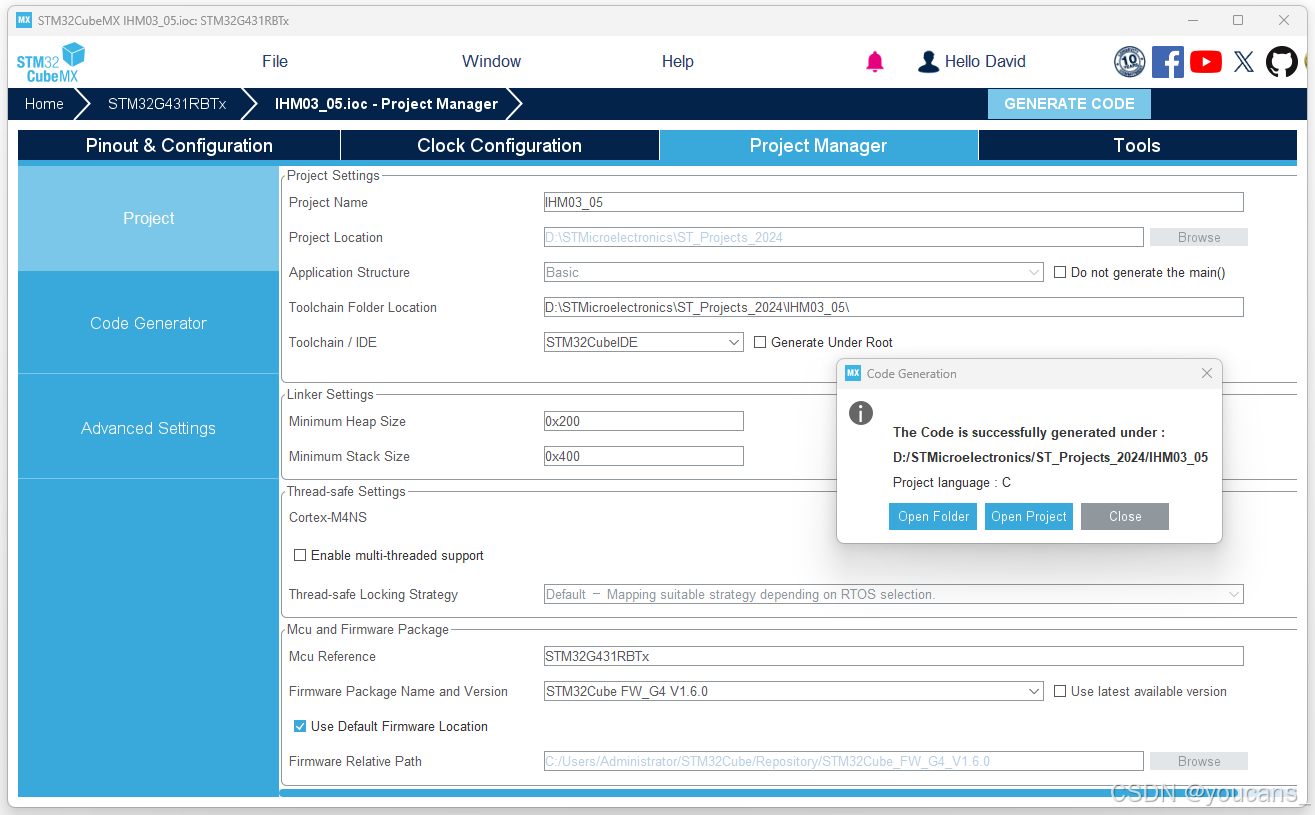Open the YouTube icon
Screen dimensions: 1315x815
[x=1206, y=62]
